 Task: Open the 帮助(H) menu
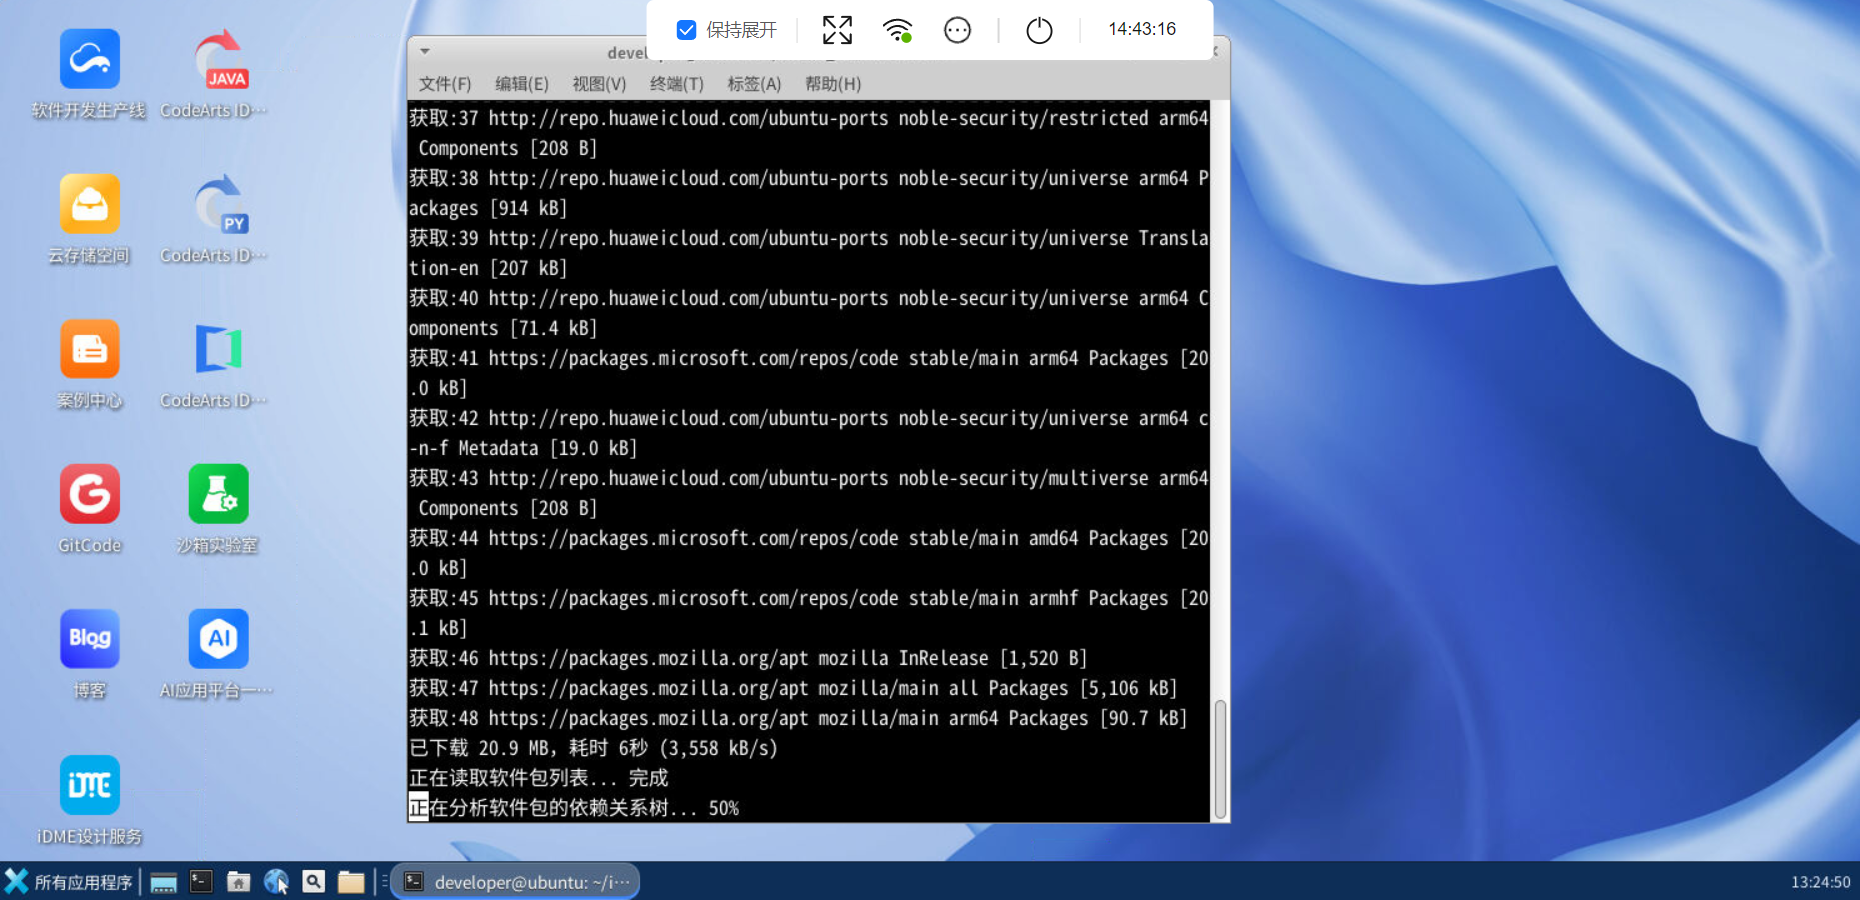pos(833,84)
